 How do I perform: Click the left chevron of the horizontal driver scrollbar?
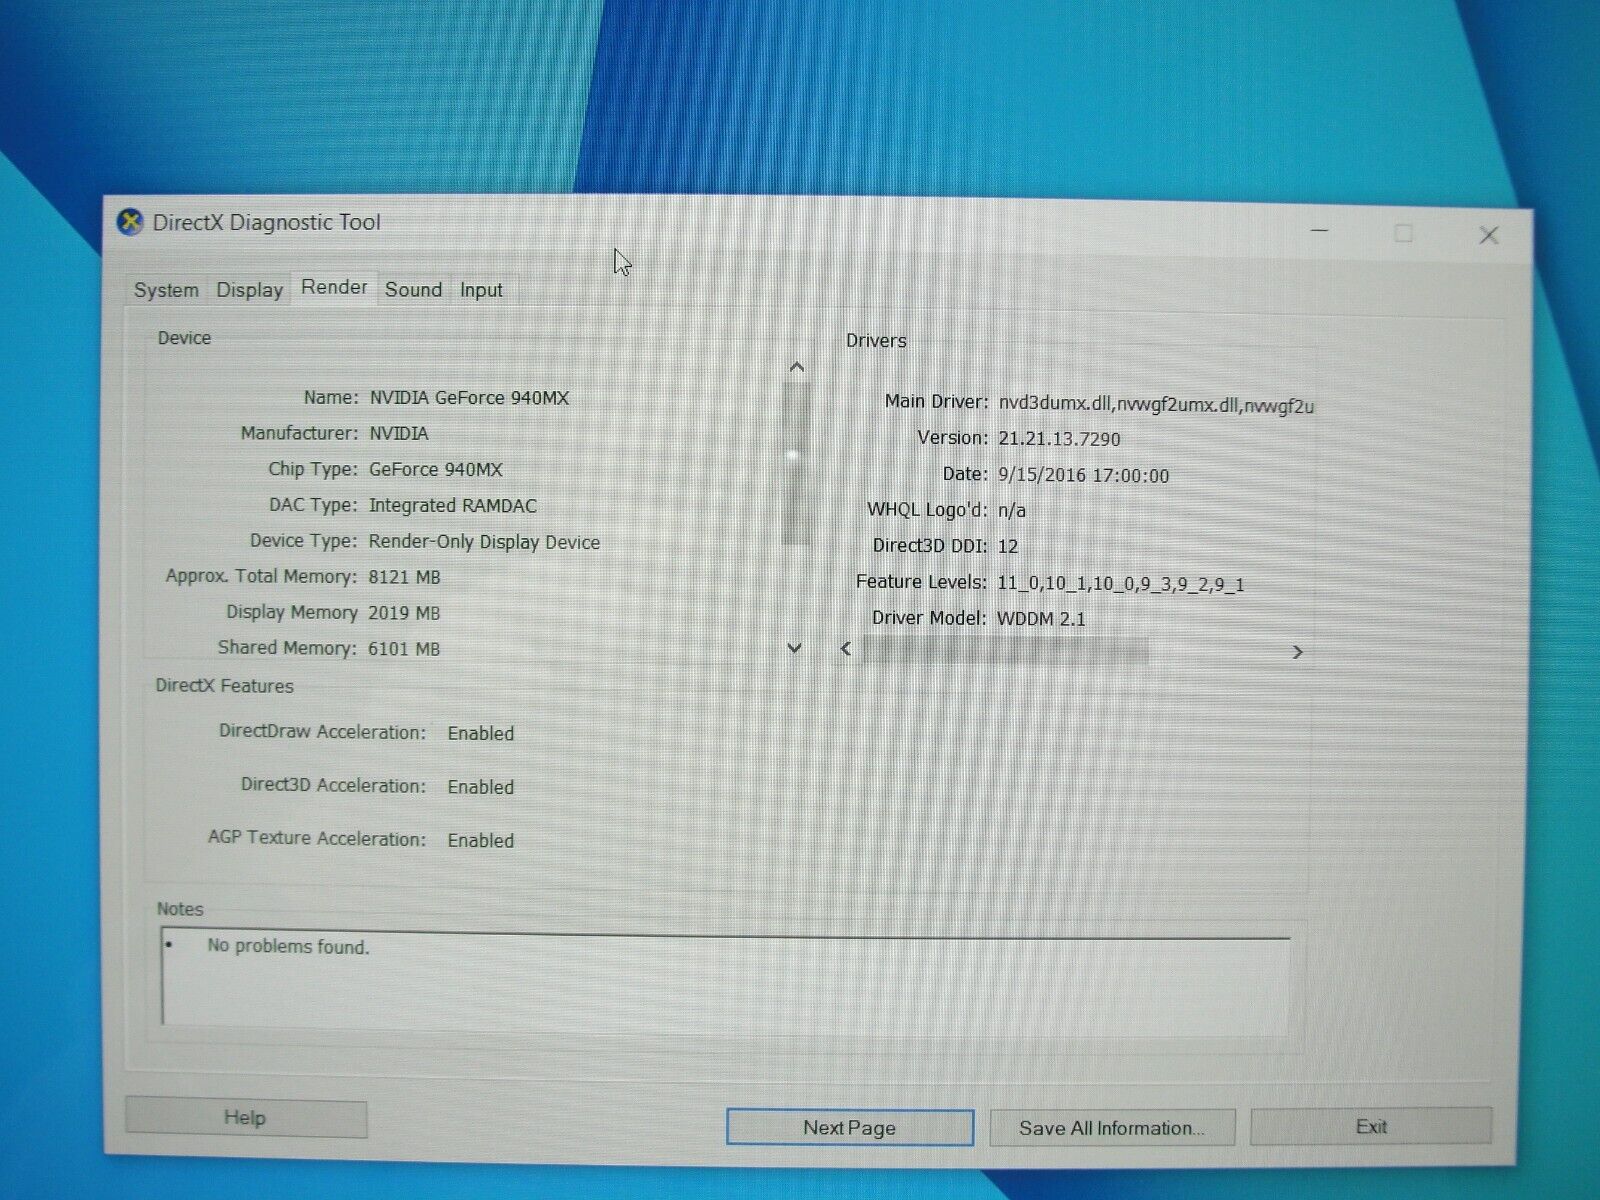pyautogui.click(x=843, y=650)
